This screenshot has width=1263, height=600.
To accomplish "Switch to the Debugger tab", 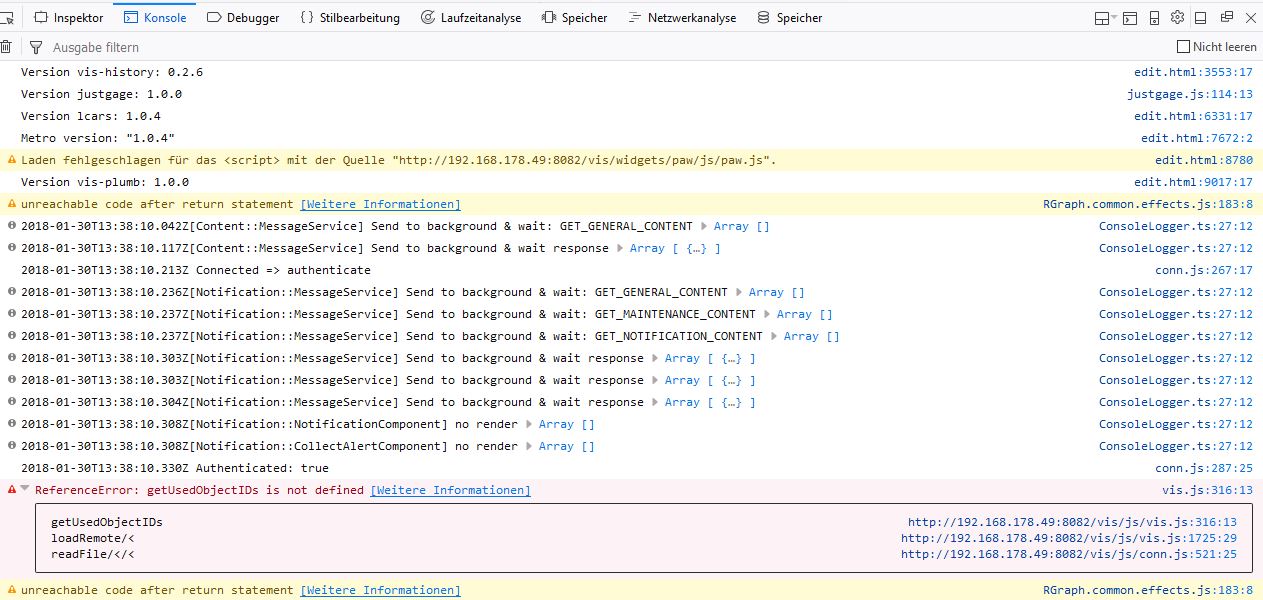I will point(243,18).
